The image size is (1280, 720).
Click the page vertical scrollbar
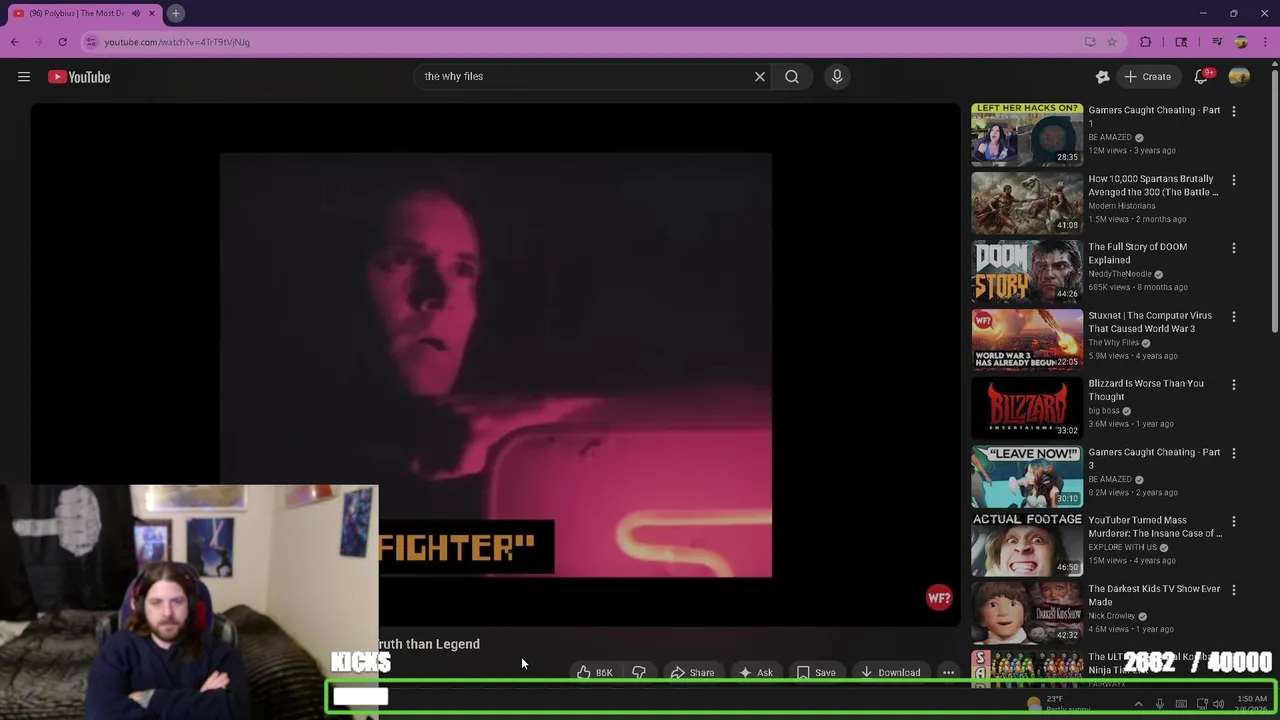click(x=1274, y=200)
